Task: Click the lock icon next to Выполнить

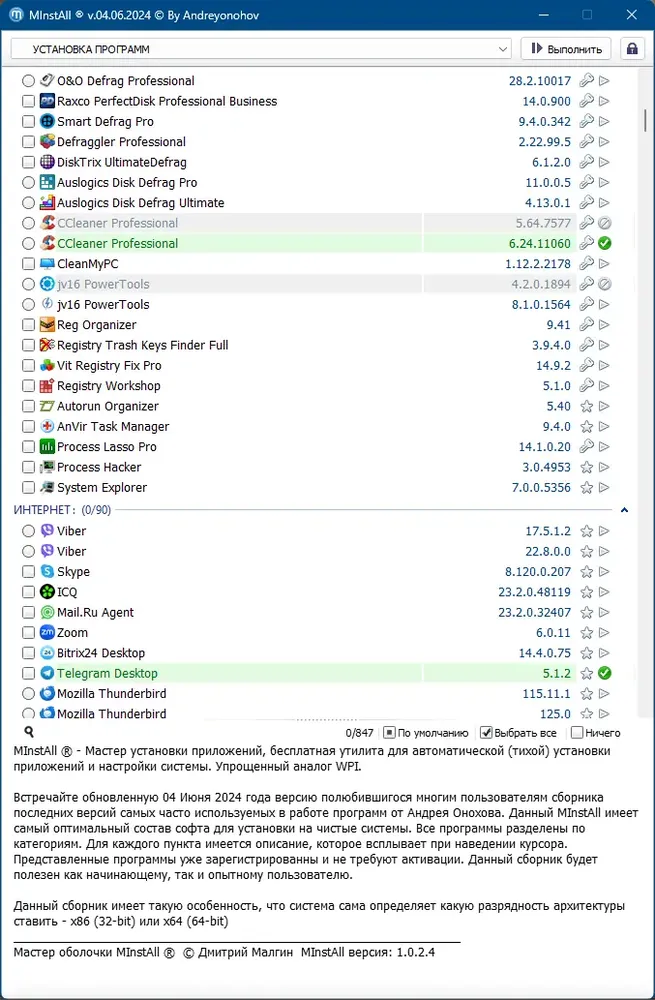Action: [632, 49]
